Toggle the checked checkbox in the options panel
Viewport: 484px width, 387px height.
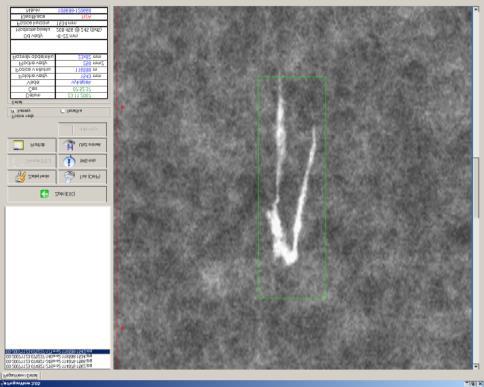(x=13, y=111)
